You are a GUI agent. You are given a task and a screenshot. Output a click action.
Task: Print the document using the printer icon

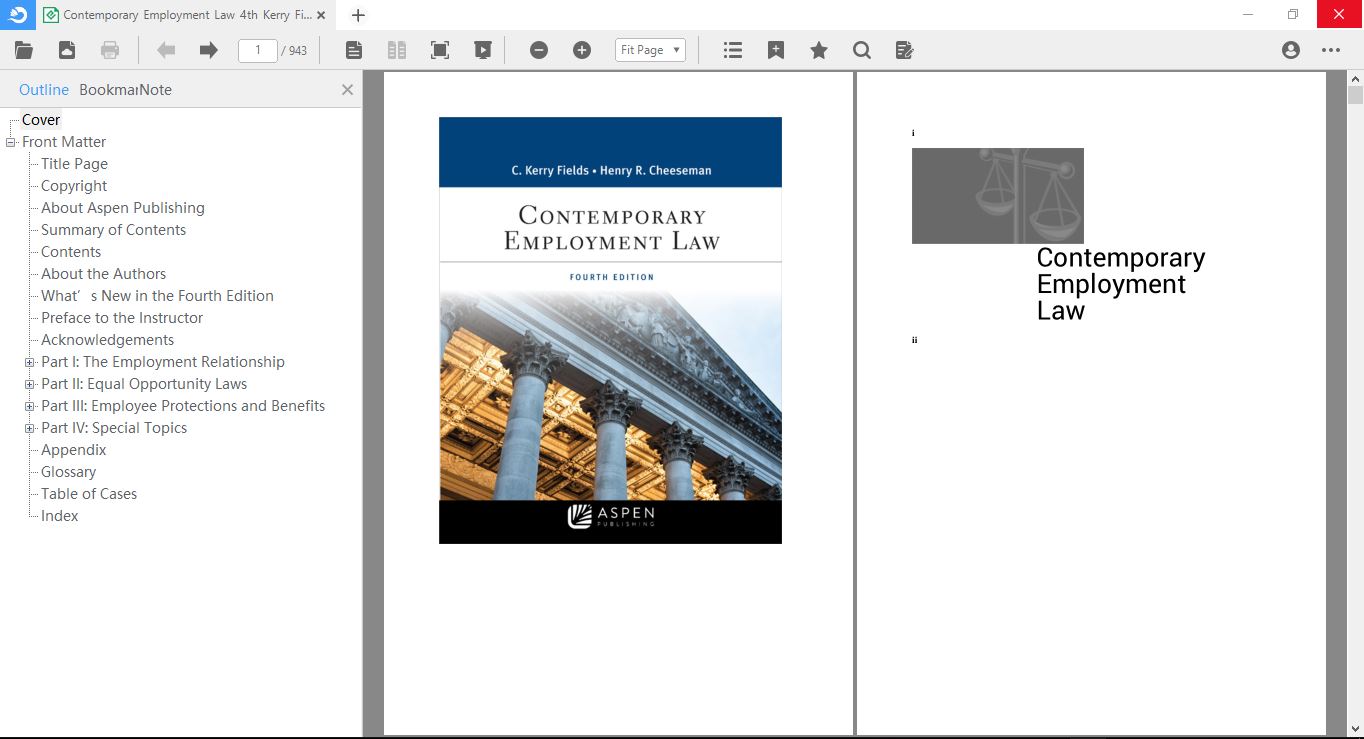pos(110,50)
